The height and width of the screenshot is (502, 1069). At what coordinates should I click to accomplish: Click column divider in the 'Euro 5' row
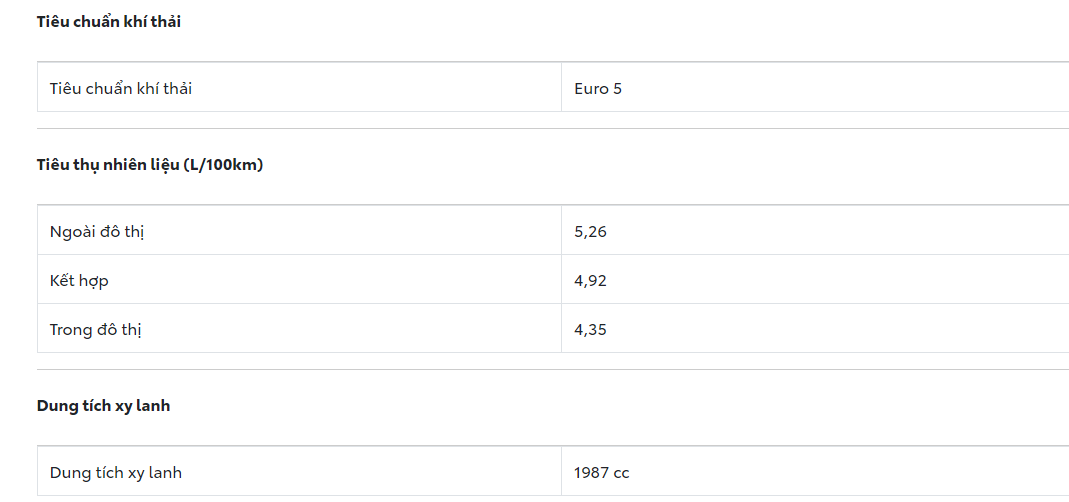[x=561, y=88]
